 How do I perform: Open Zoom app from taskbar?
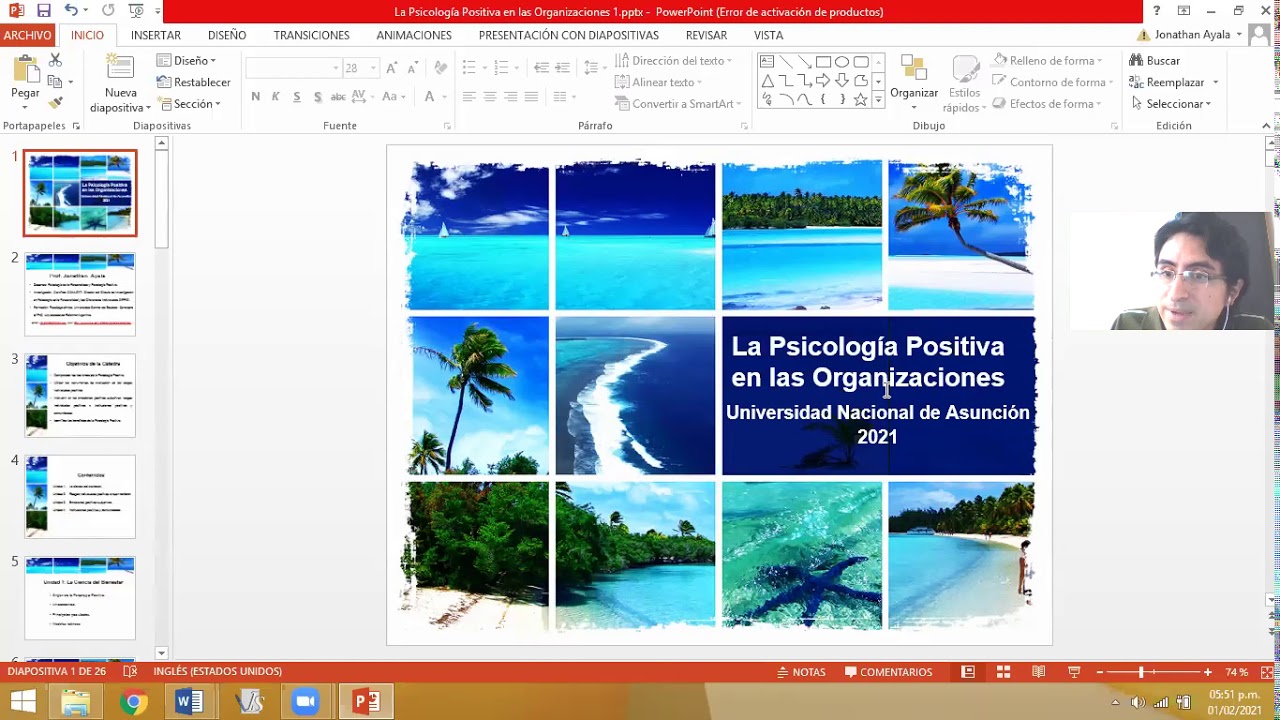coord(305,702)
